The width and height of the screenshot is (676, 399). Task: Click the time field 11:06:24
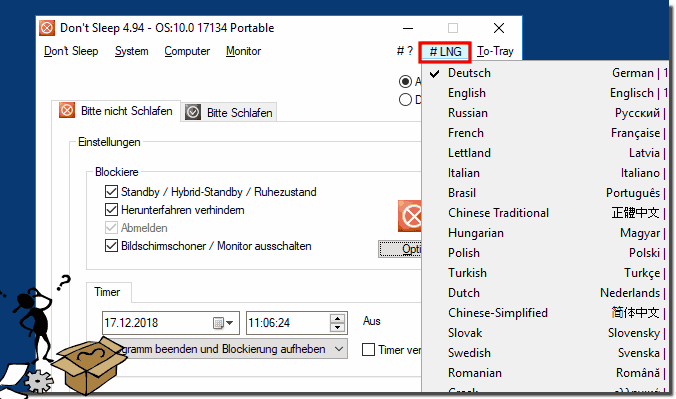click(297, 323)
